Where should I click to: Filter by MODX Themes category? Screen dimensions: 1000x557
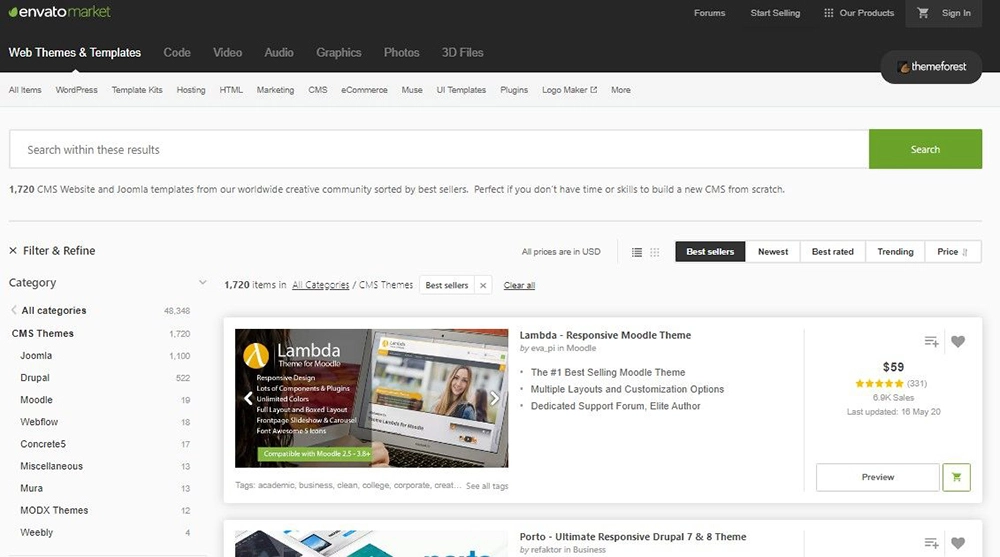(x=54, y=510)
